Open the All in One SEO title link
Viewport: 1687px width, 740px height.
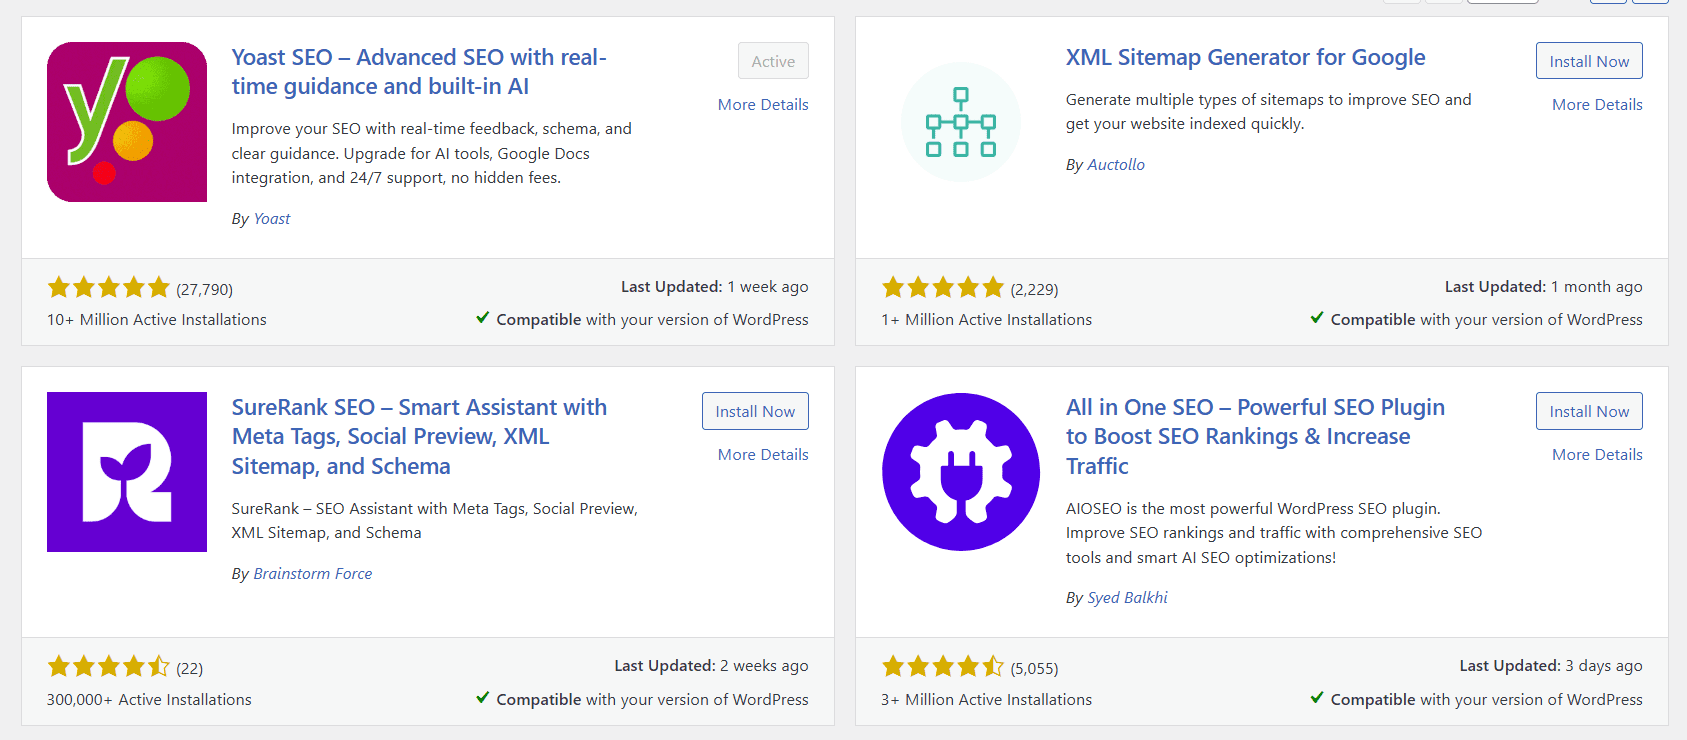click(x=1255, y=437)
